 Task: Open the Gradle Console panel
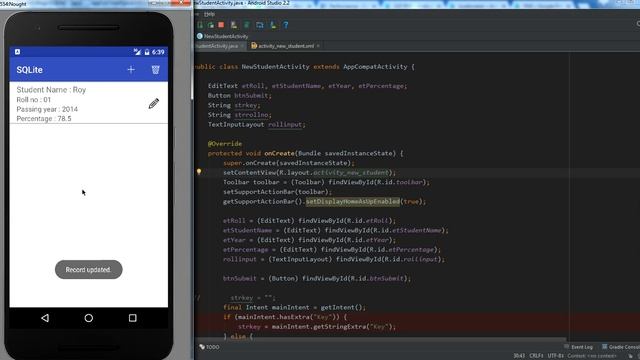[620, 347]
